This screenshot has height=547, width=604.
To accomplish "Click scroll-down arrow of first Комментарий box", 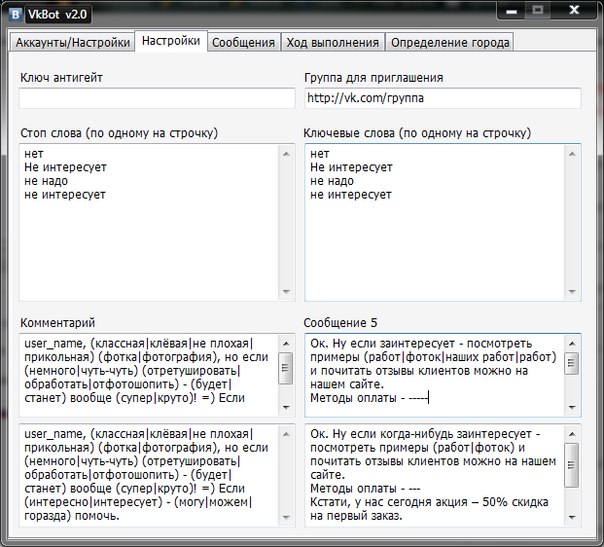I will tap(287, 407).
